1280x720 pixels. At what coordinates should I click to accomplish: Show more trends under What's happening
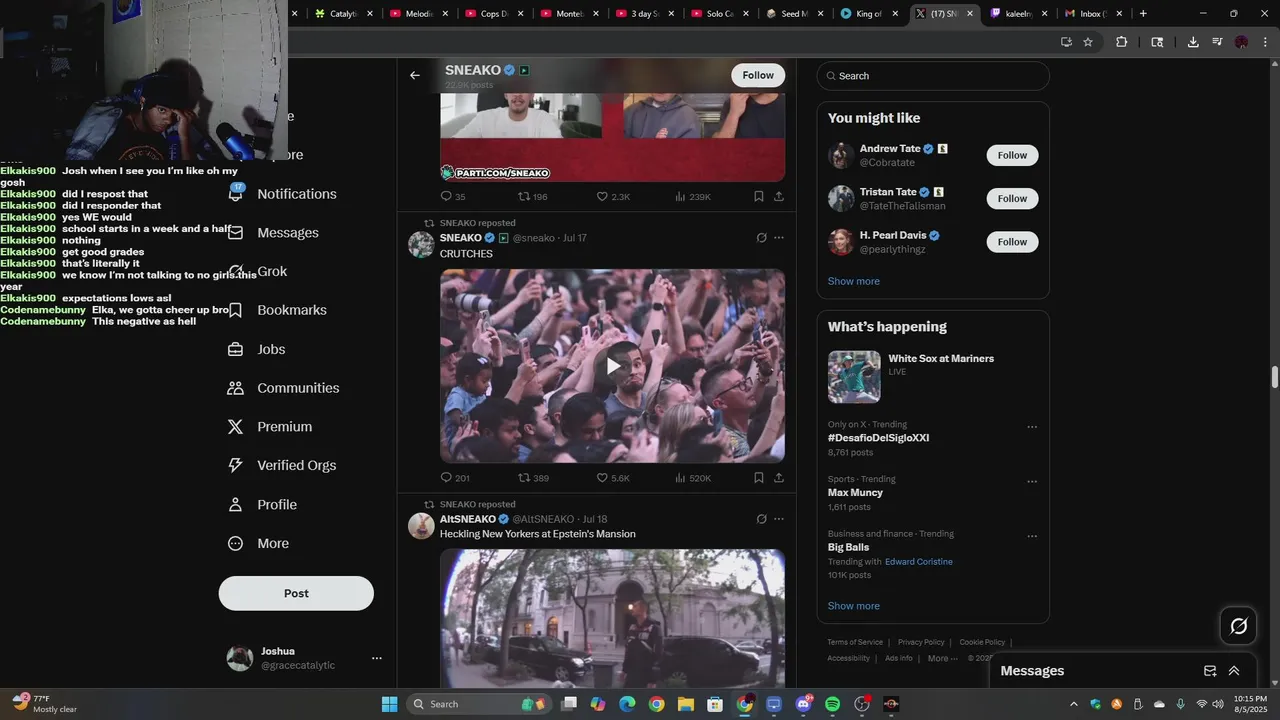pos(854,606)
